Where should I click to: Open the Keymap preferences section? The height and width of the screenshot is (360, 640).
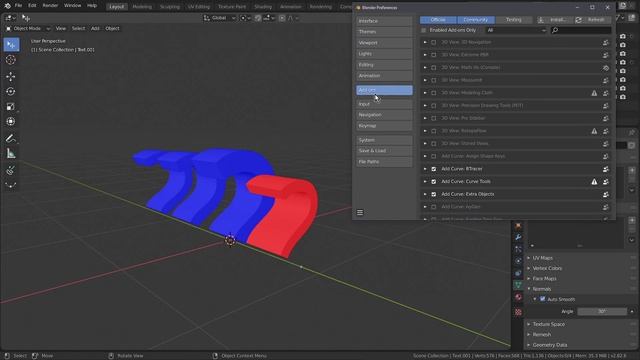coord(384,126)
